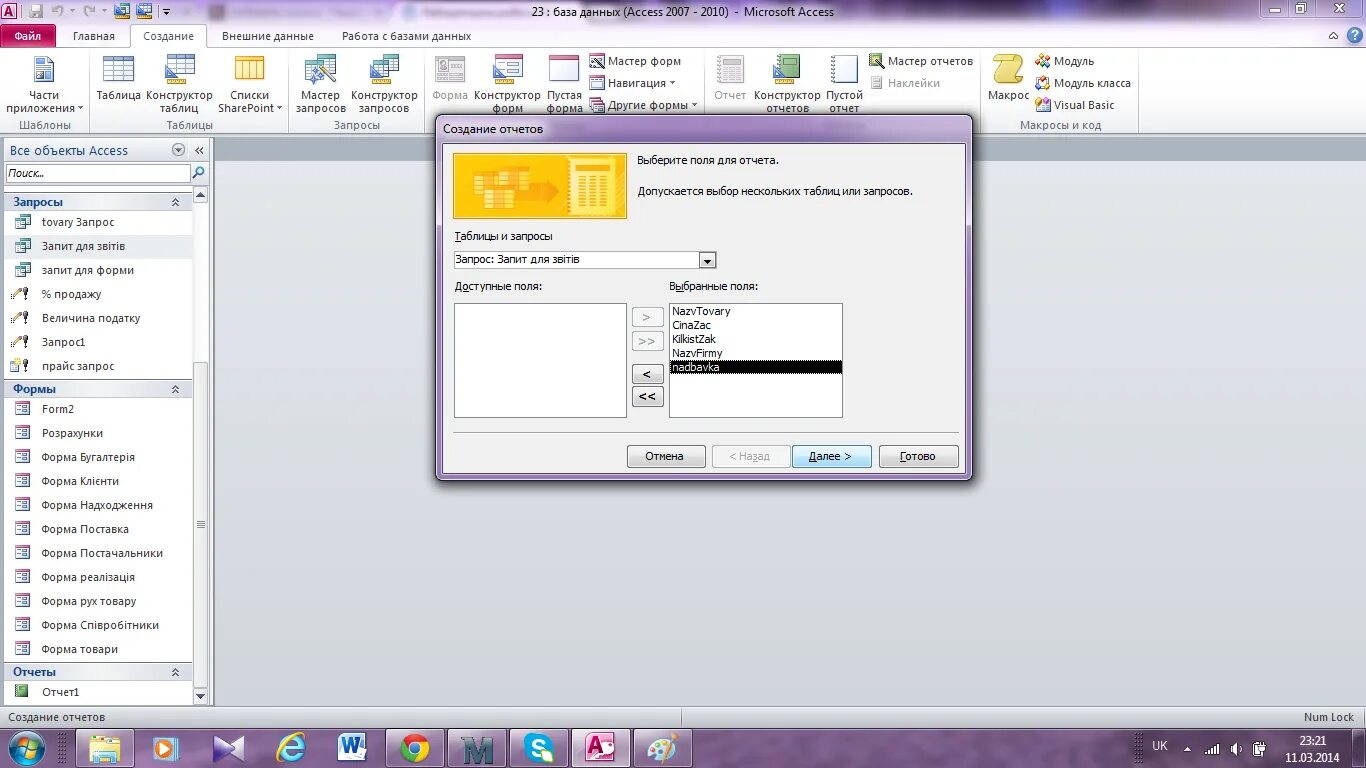Image resolution: width=1366 pixels, height=768 pixels.
Task: Insert a Class Module (Модуль класса)
Action: (x=1083, y=83)
